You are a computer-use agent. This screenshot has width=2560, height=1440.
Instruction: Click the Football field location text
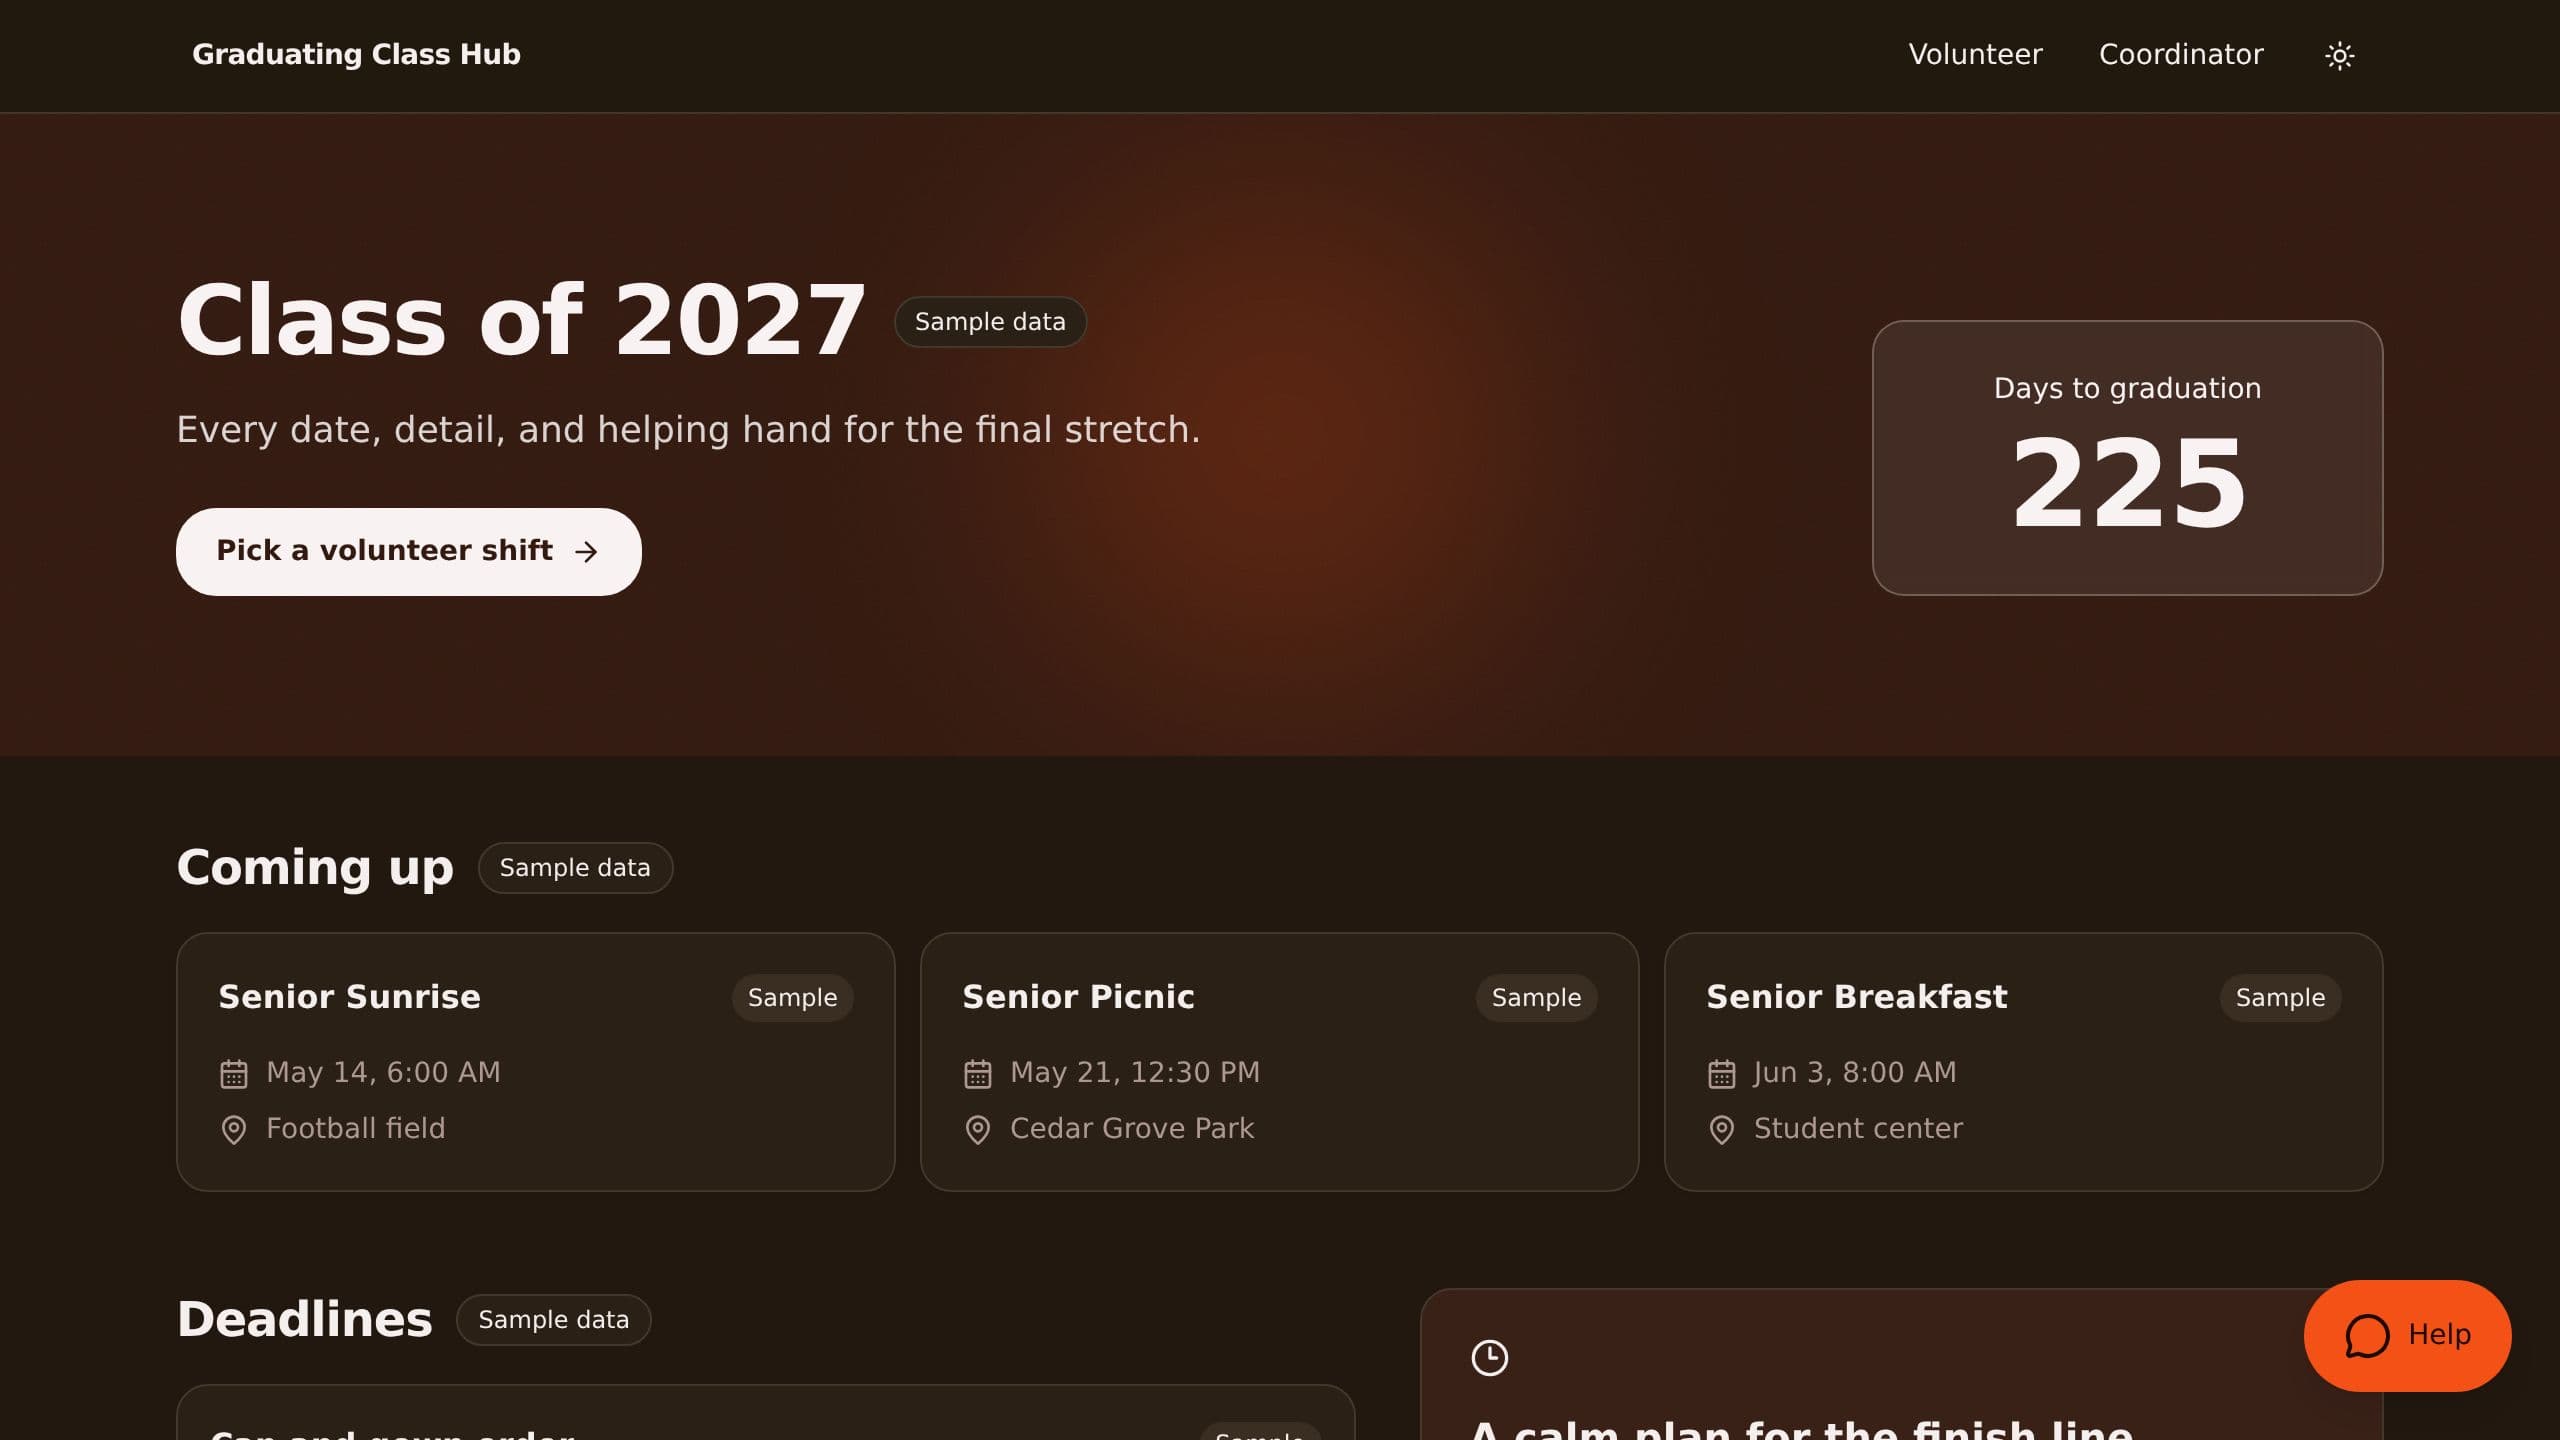[x=355, y=1129]
